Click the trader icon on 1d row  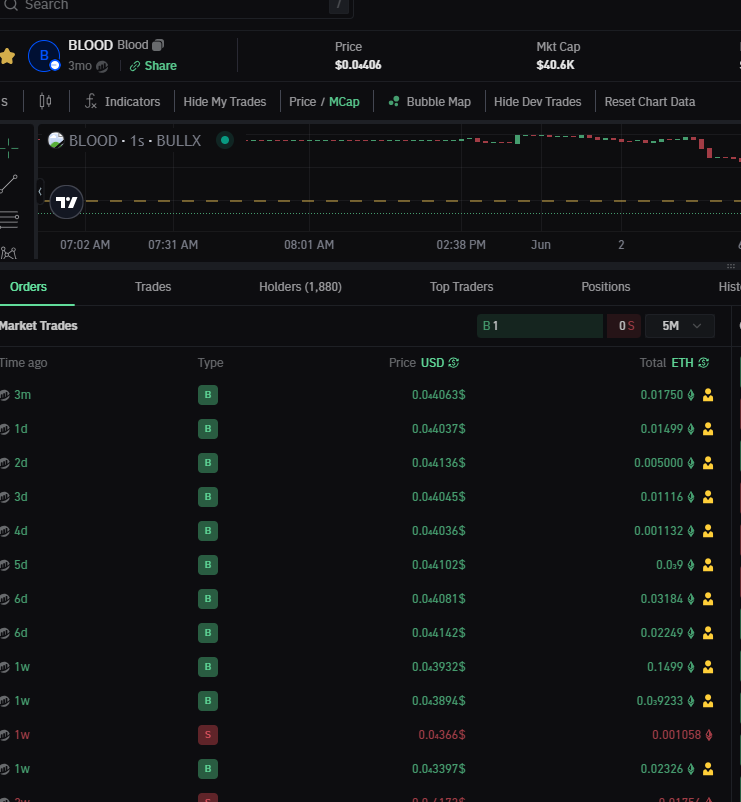(x=708, y=429)
